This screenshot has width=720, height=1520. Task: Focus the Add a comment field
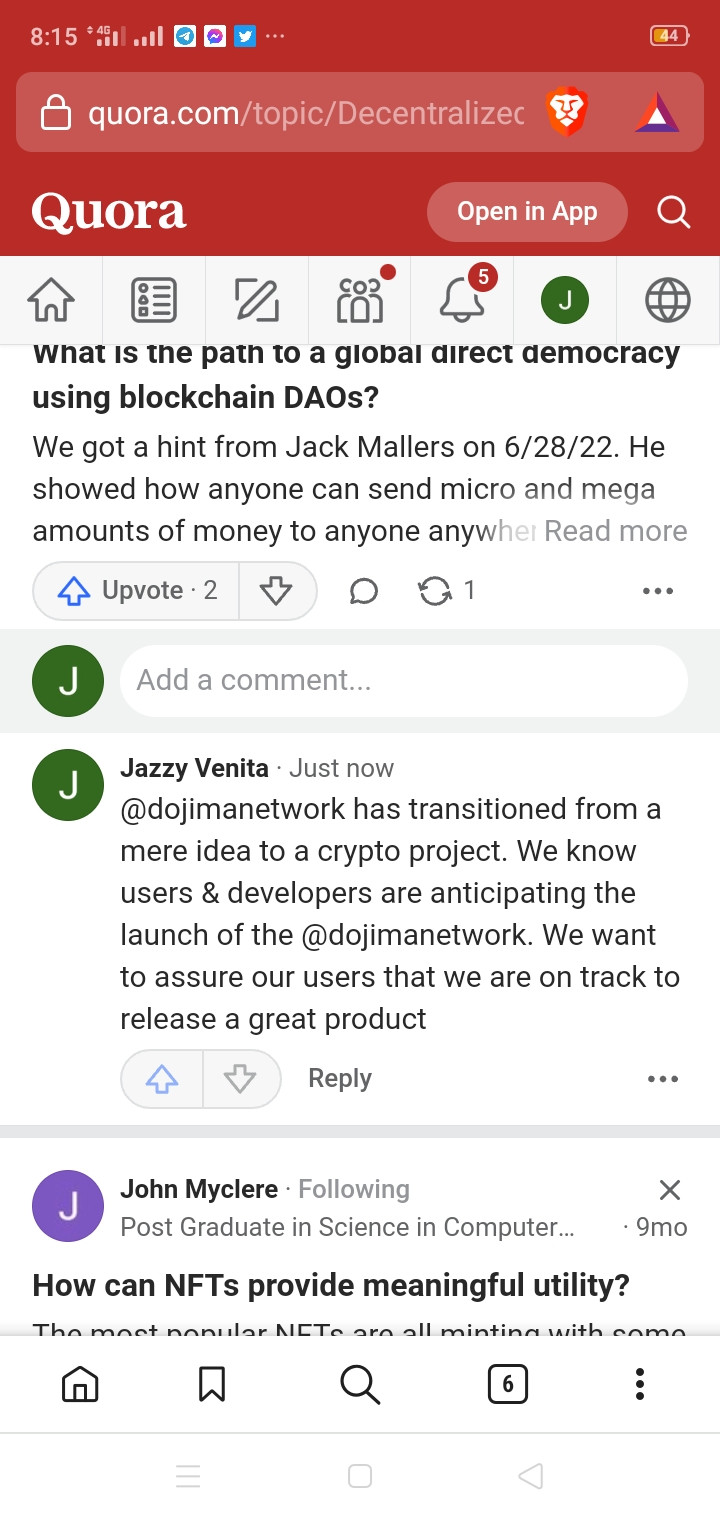click(x=404, y=680)
